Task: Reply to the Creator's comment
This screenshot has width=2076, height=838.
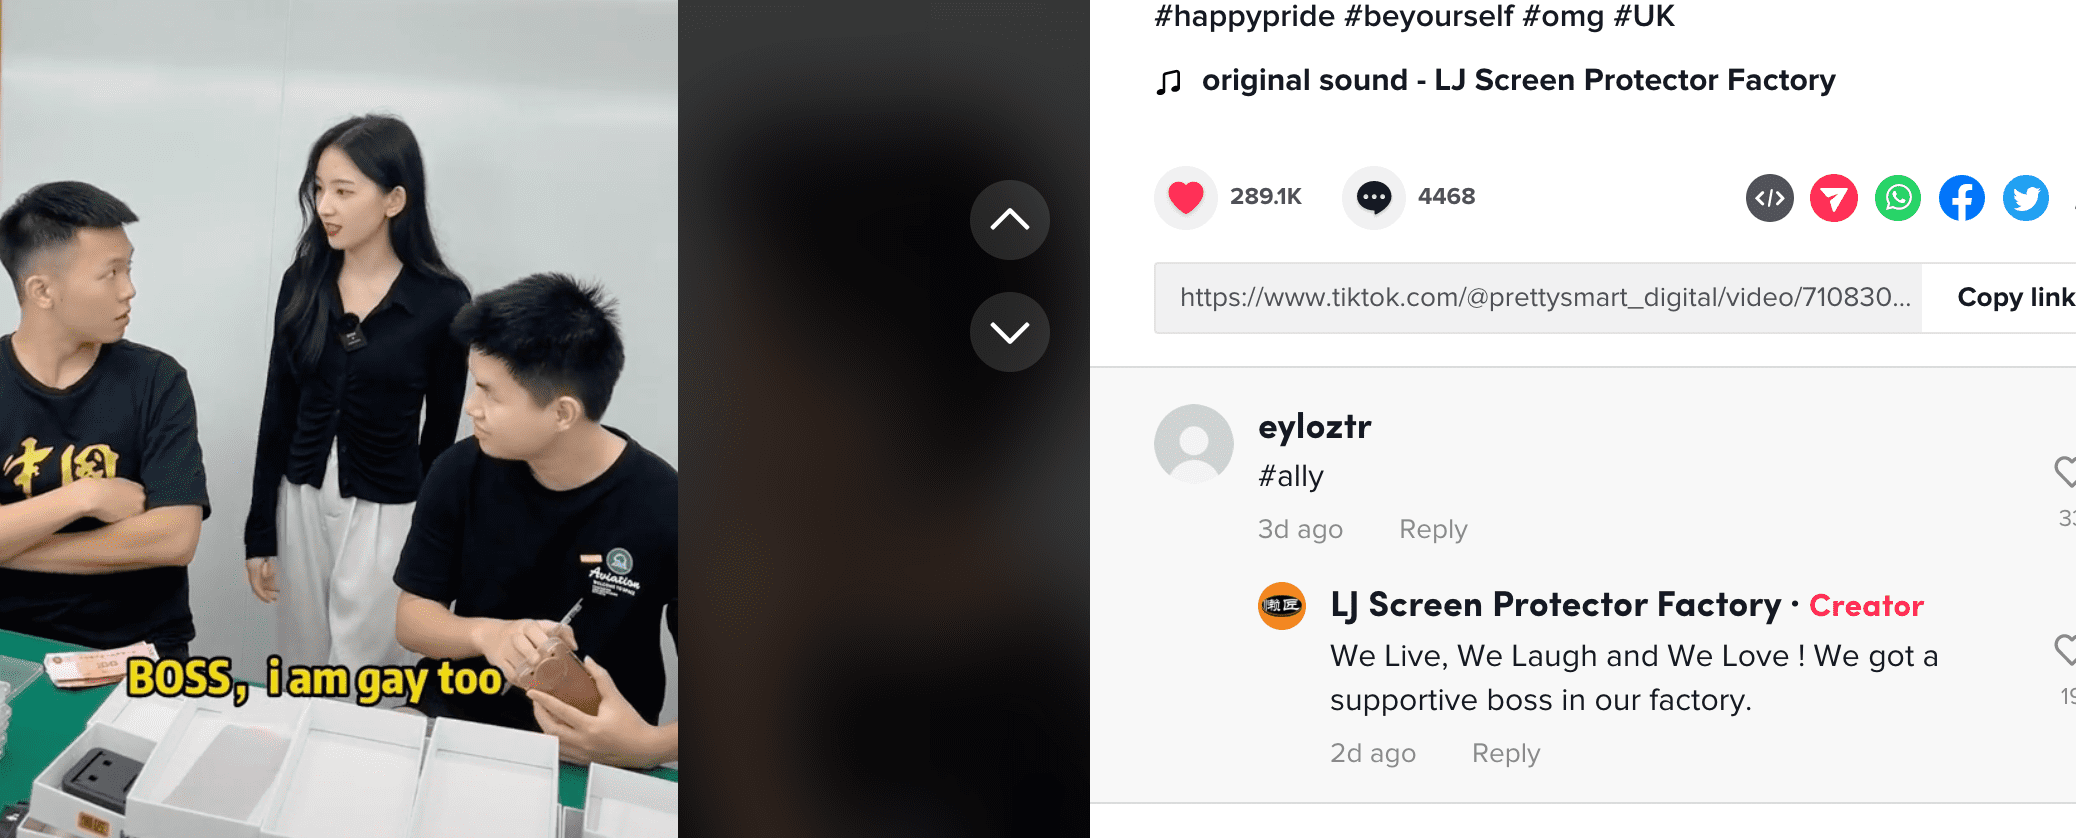Action: tap(1505, 753)
